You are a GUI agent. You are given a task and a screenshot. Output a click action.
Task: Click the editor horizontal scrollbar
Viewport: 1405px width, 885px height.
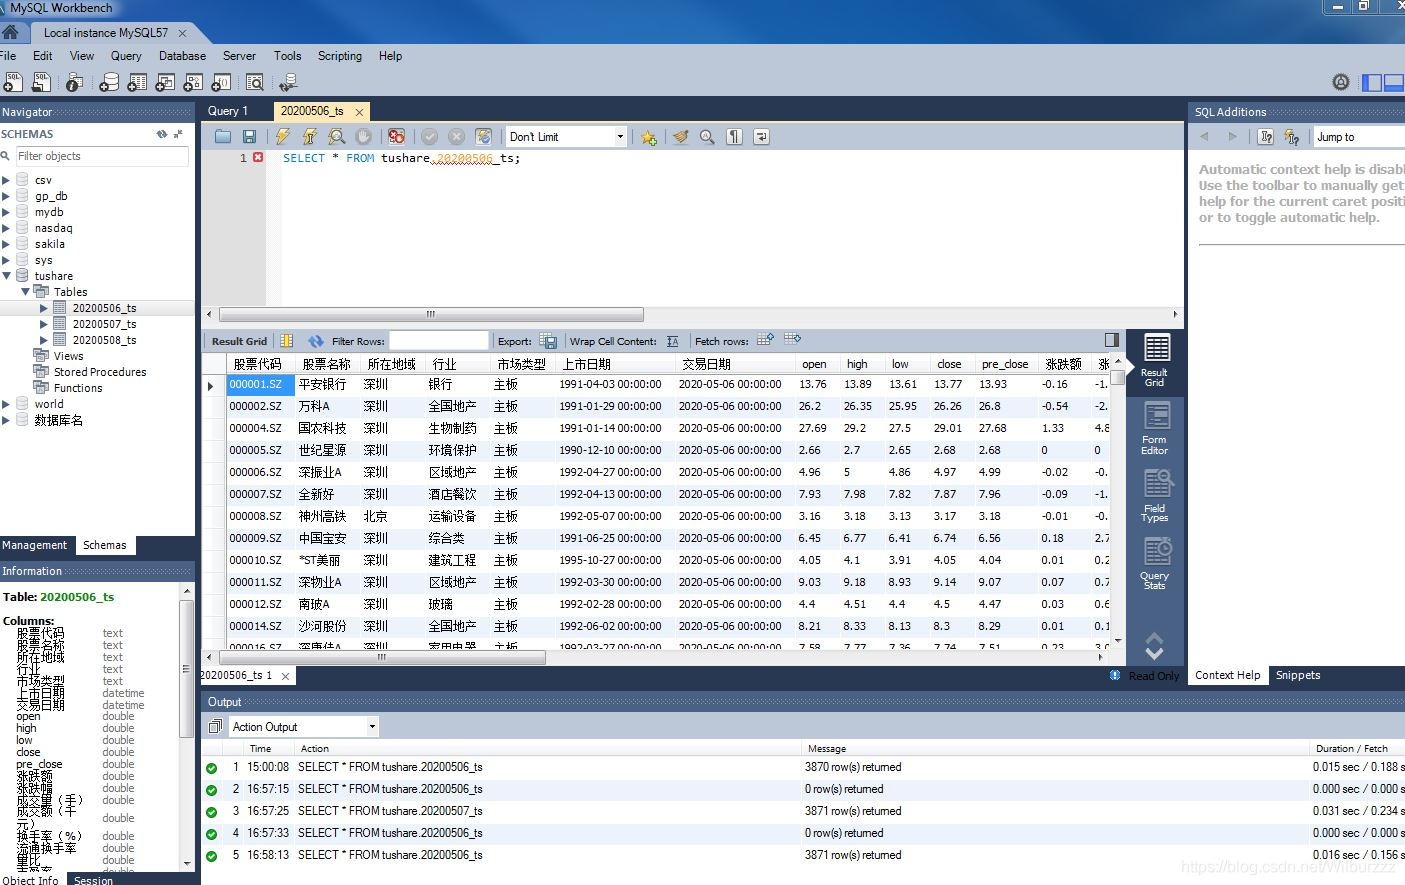[x=431, y=314]
